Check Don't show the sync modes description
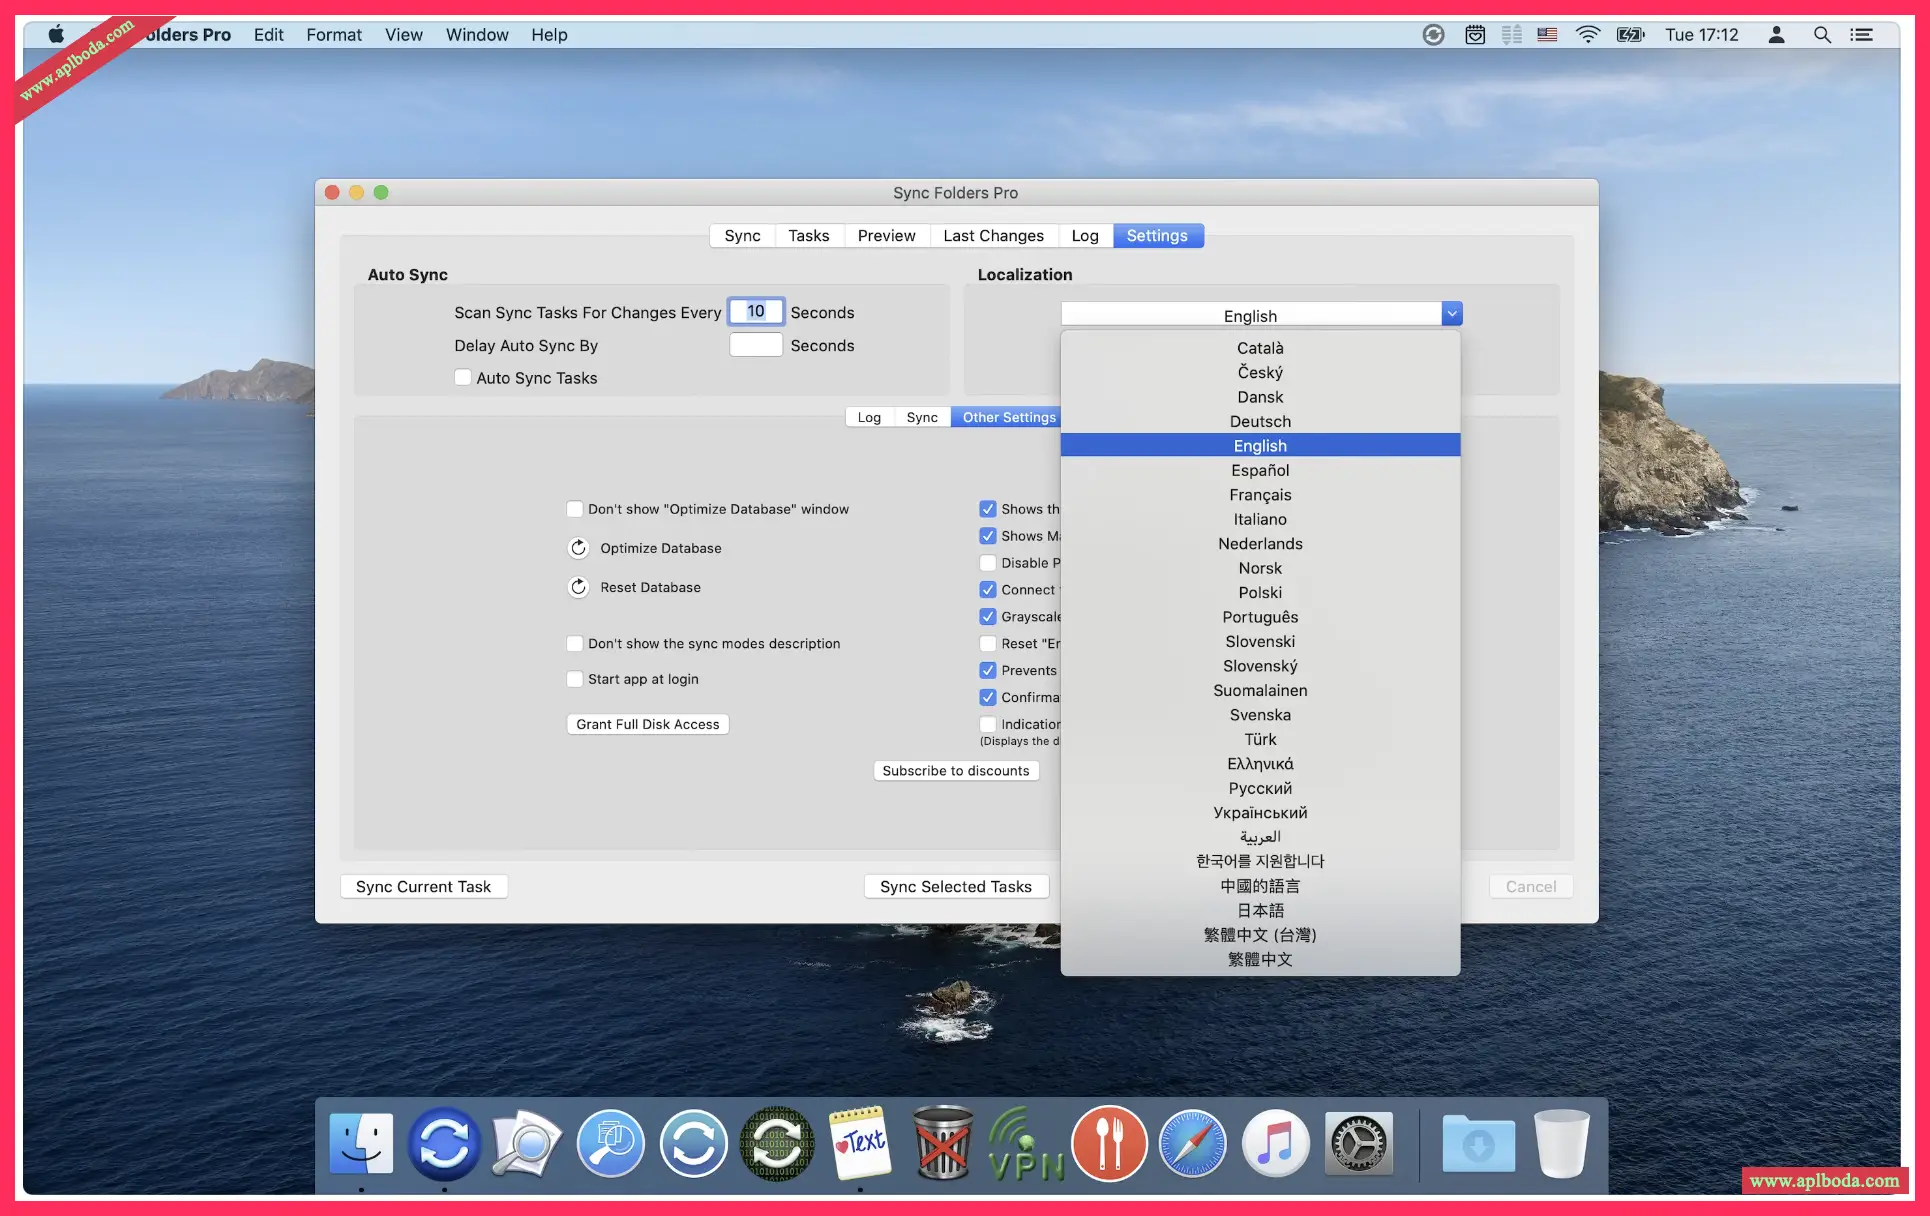 (575, 644)
